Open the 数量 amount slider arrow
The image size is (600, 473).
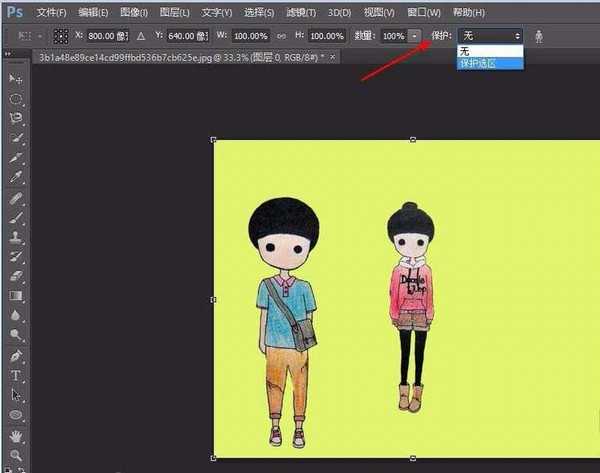tap(414, 35)
